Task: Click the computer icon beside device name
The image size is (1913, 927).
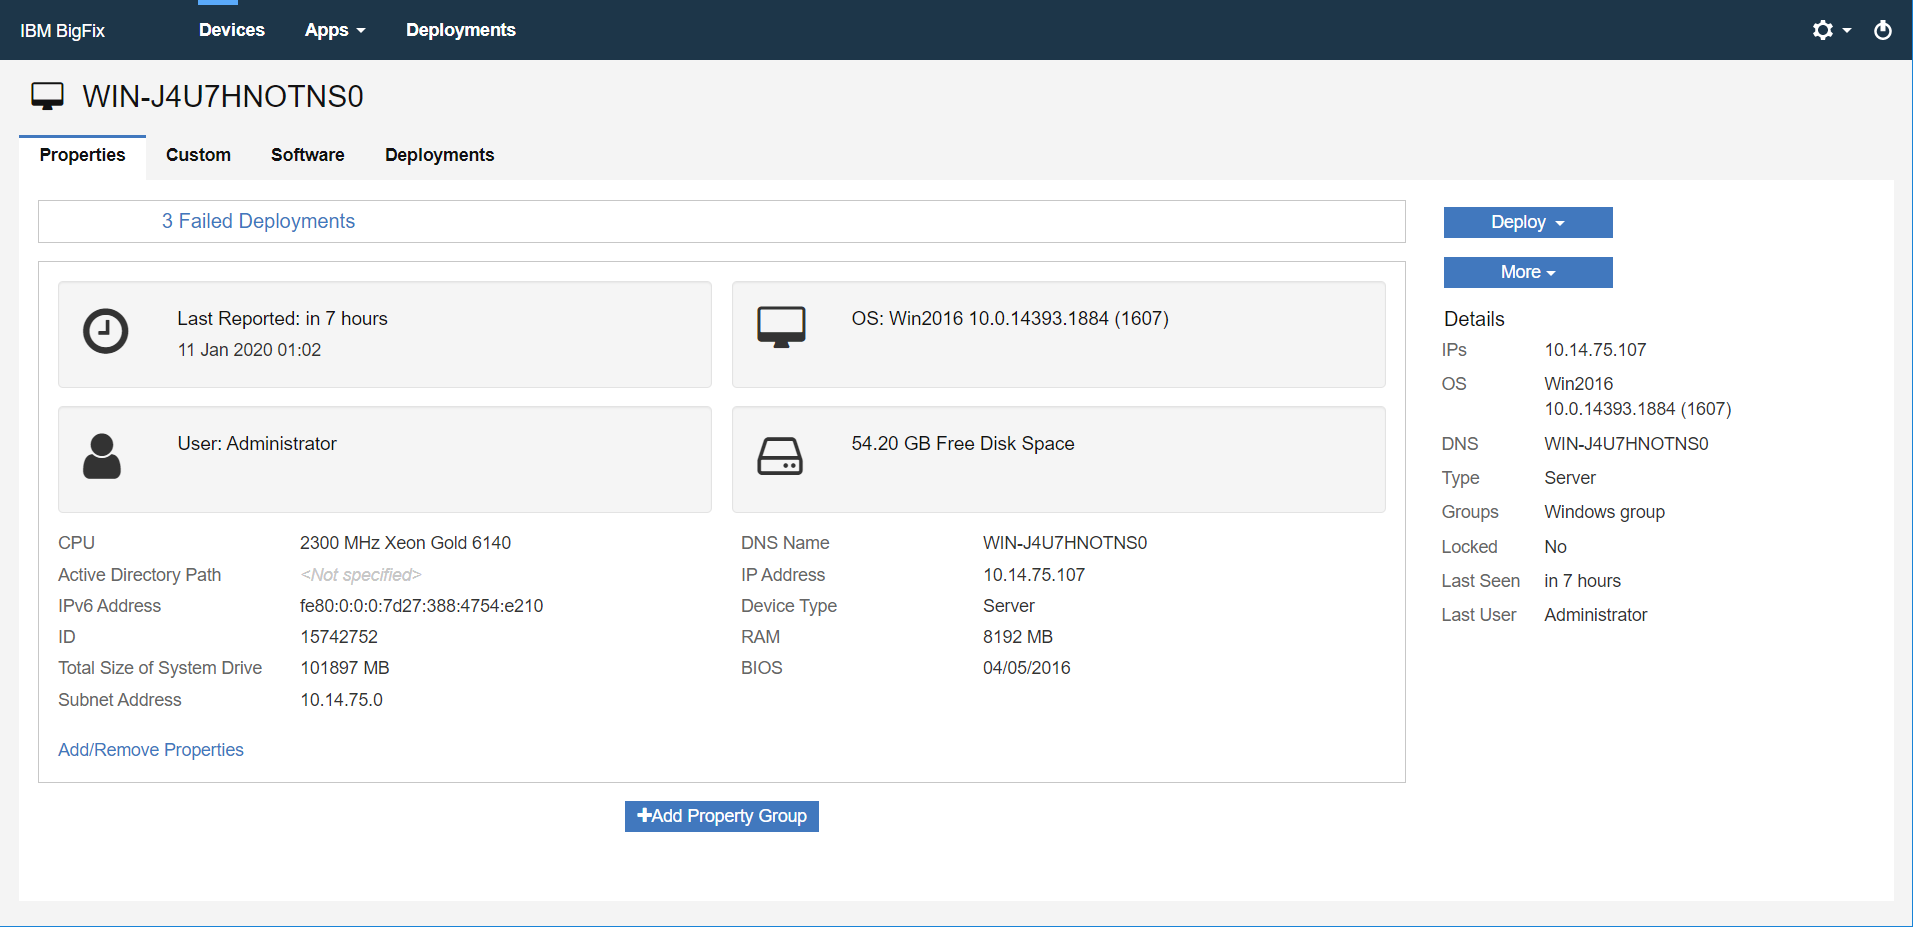Action: tap(47, 96)
